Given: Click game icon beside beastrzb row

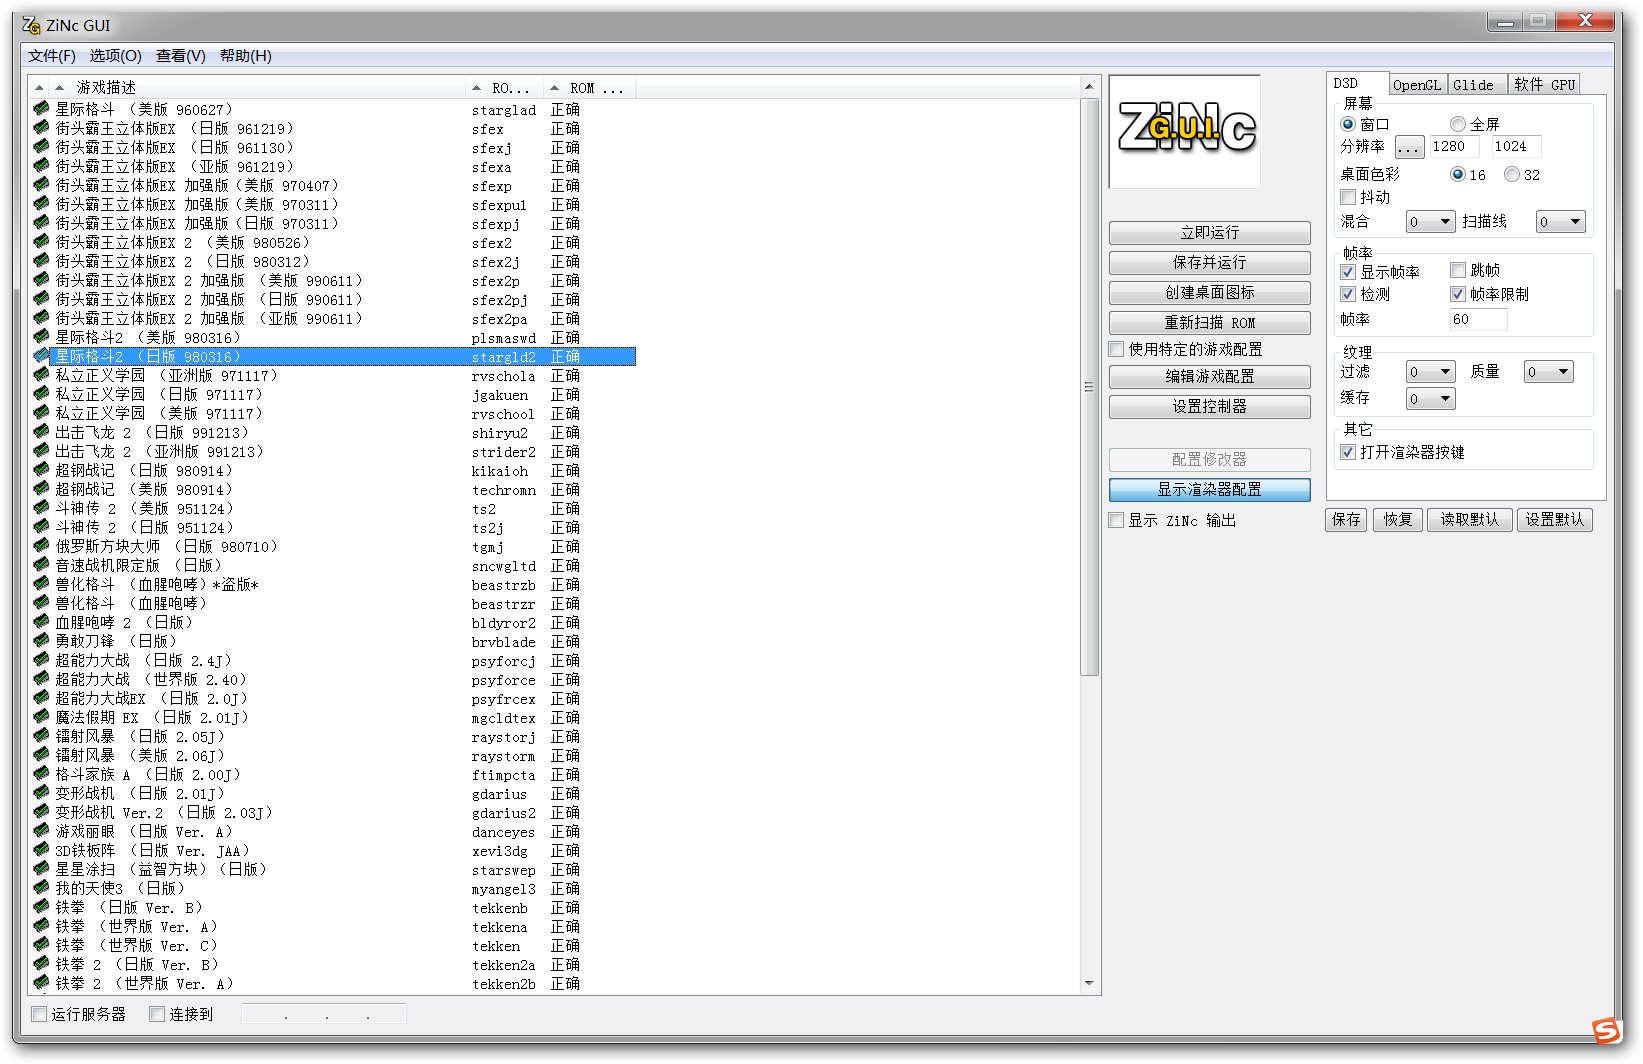Looking at the screenshot, I should tap(41, 584).
